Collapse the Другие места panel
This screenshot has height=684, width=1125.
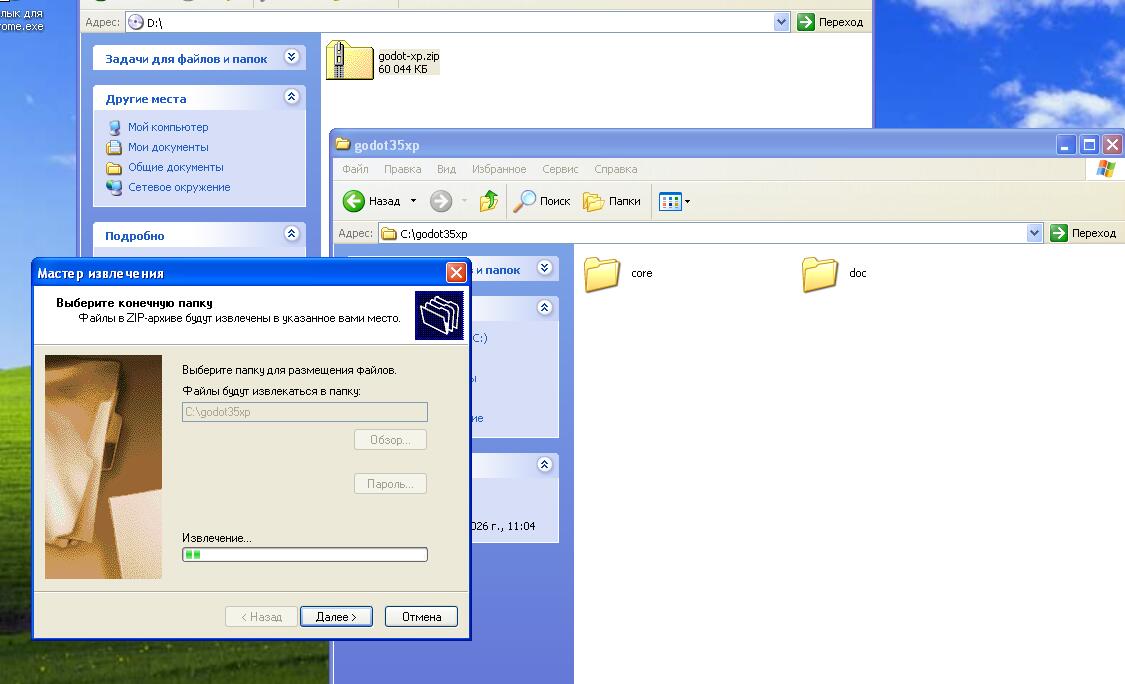click(x=291, y=96)
